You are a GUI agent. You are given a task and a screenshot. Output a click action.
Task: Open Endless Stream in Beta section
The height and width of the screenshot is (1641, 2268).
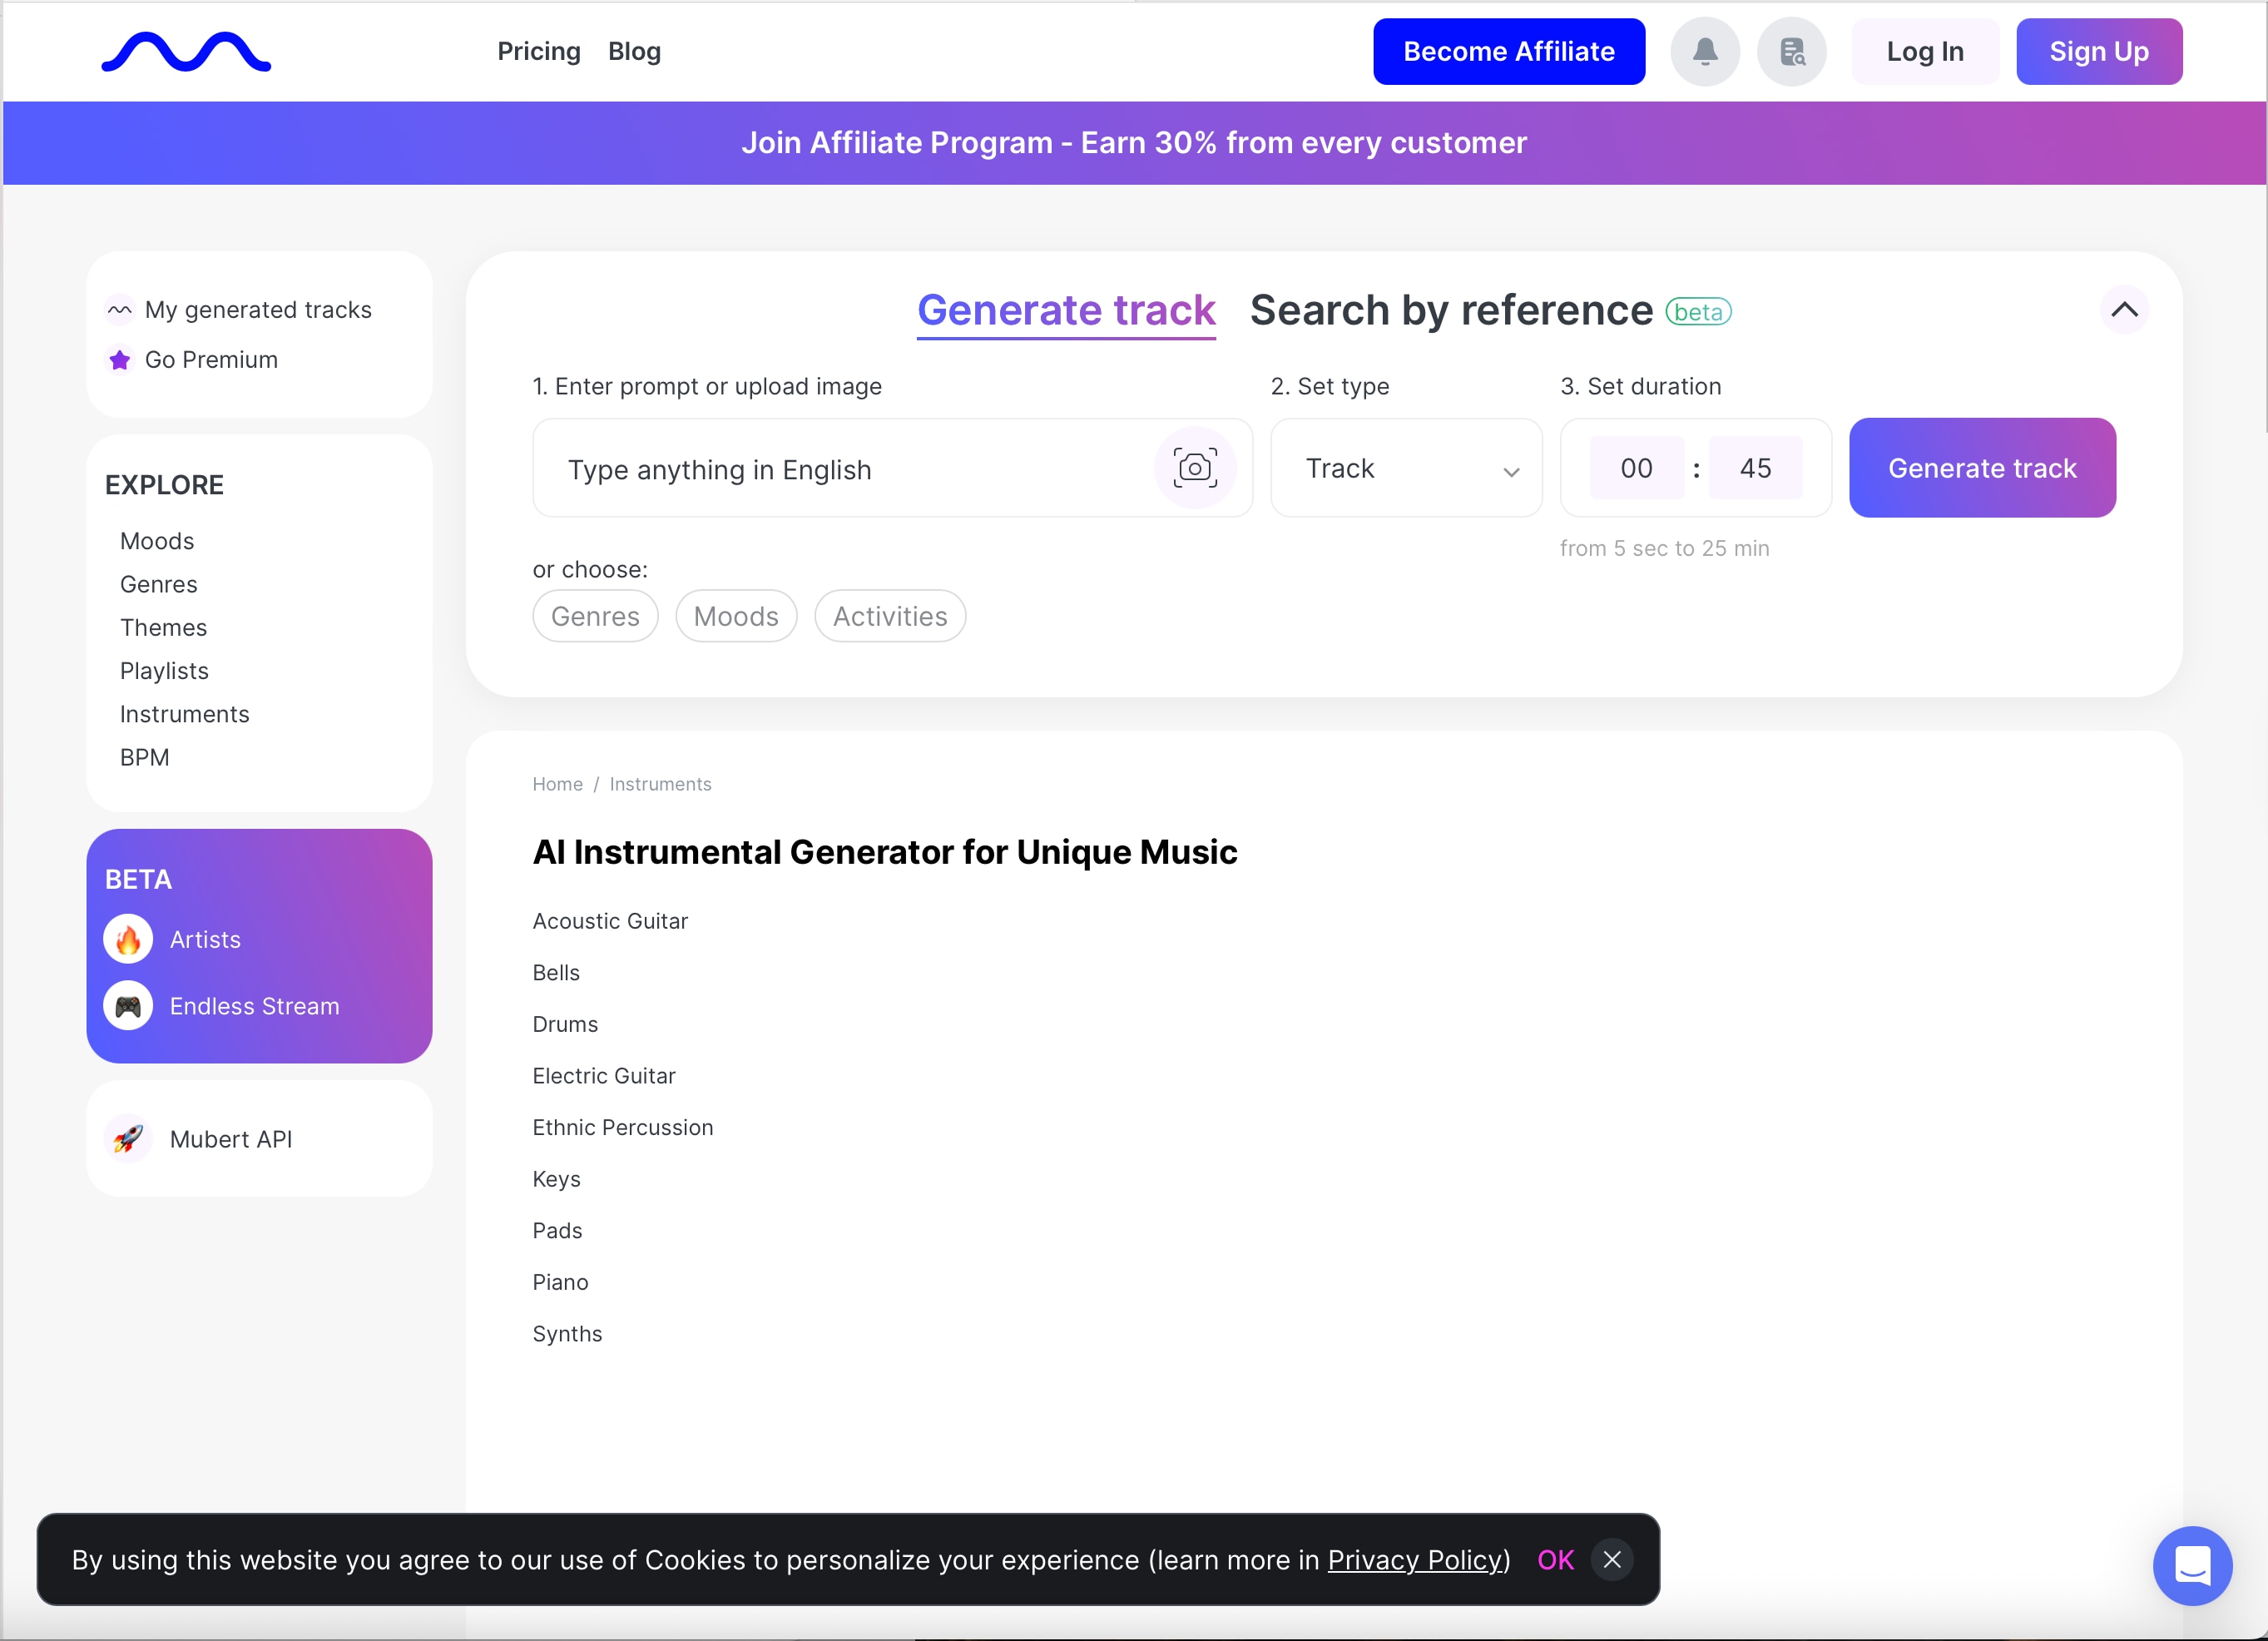click(255, 1006)
